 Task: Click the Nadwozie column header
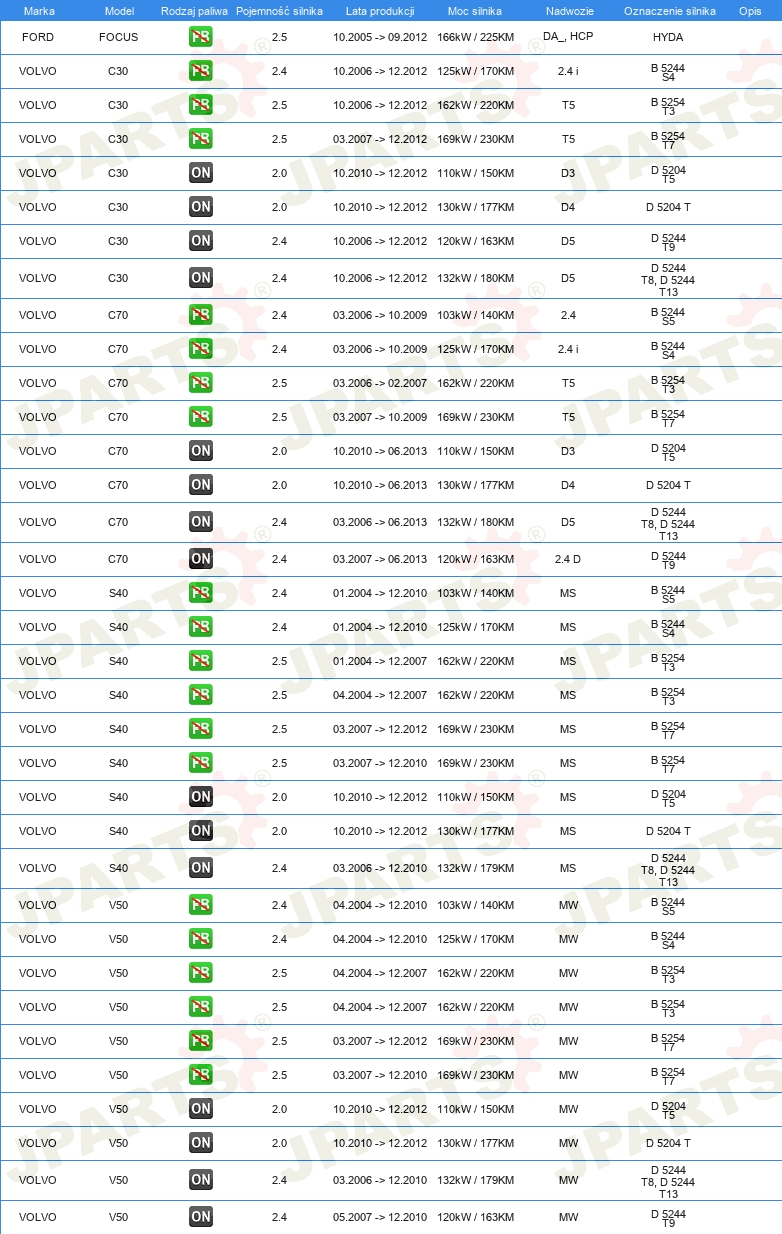pyautogui.click(x=568, y=10)
